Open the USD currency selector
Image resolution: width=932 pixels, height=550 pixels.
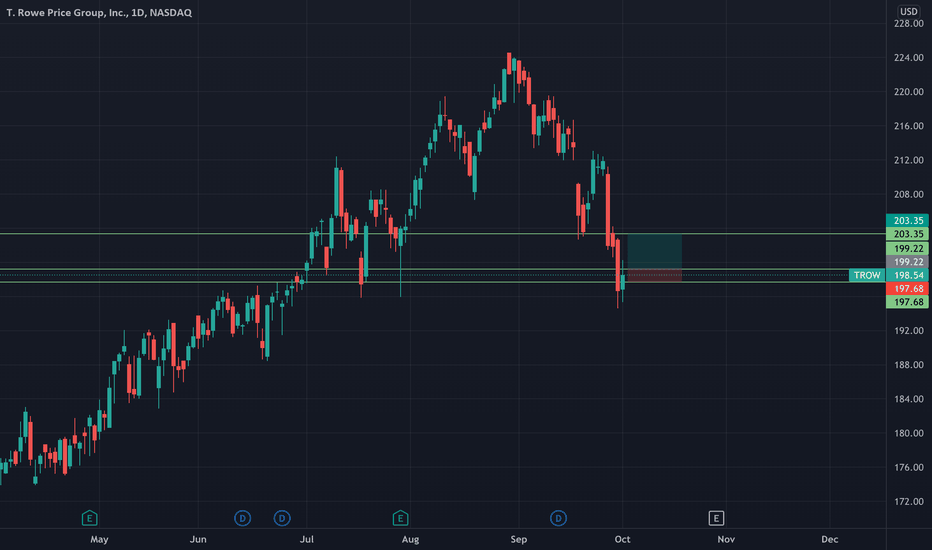coord(908,11)
